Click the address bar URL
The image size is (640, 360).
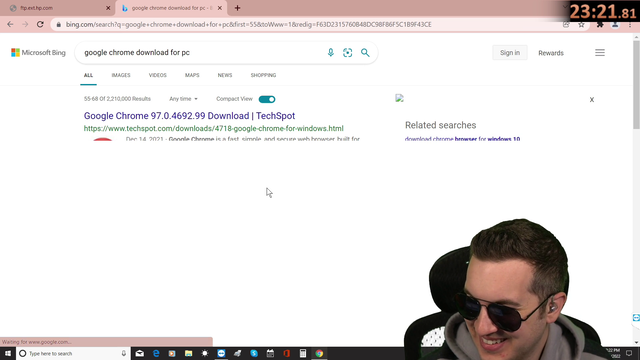(x=249, y=24)
